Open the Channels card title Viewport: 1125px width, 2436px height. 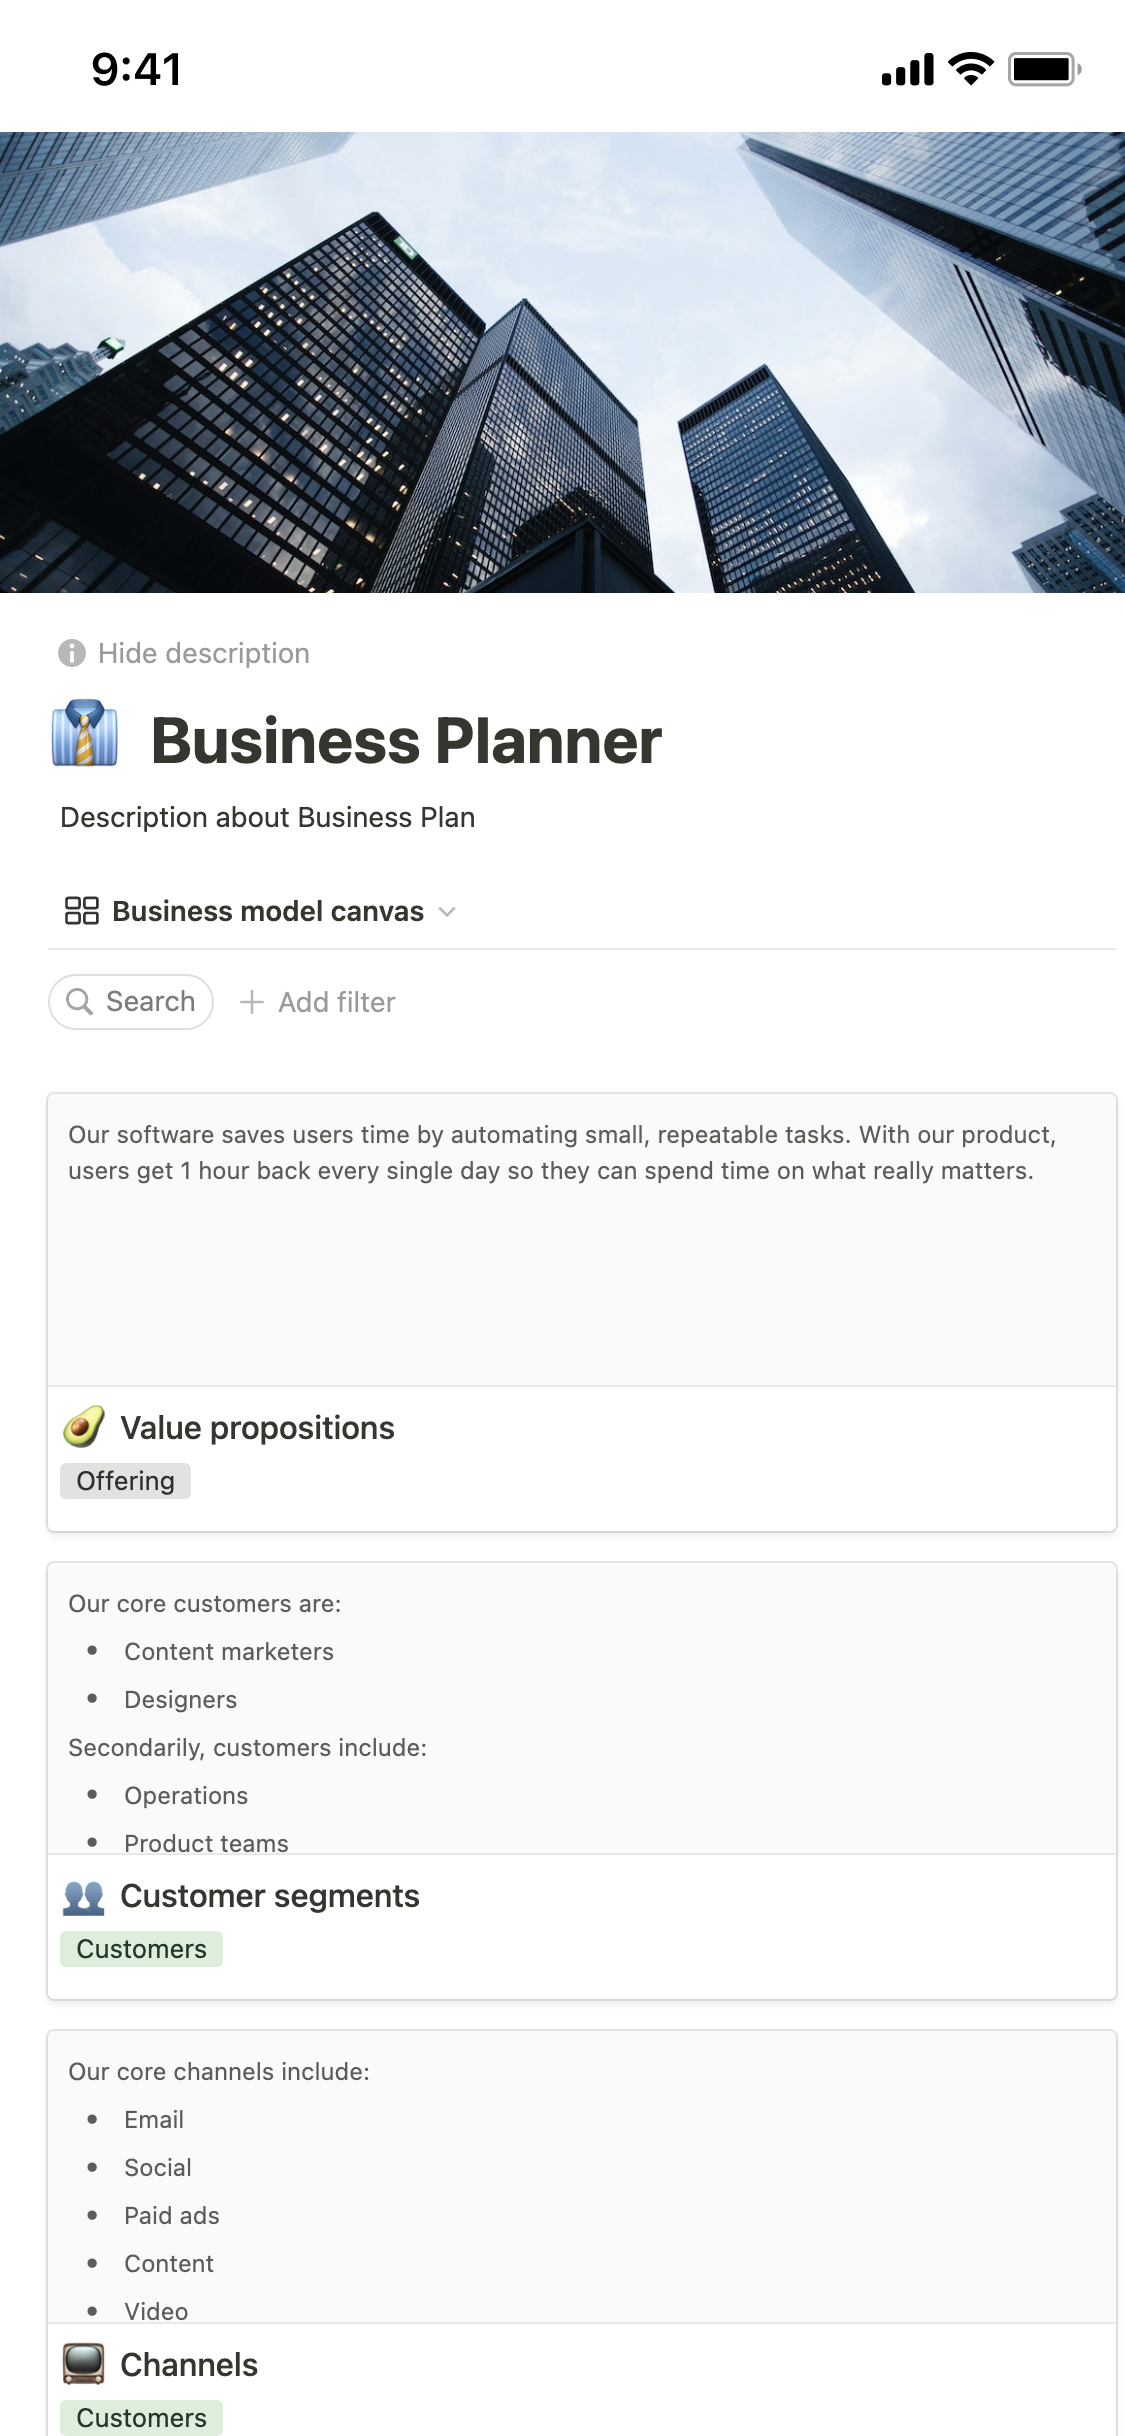[189, 2365]
